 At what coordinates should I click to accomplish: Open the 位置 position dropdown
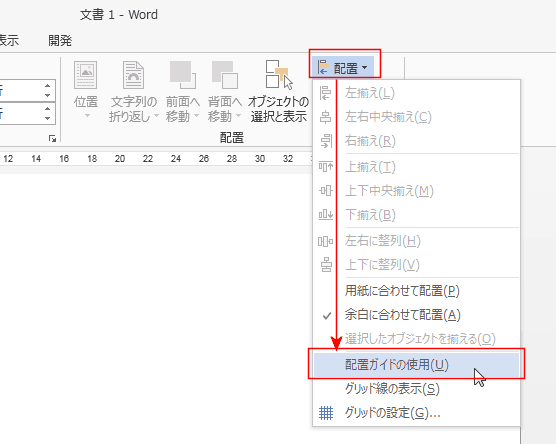click(86, 90)
